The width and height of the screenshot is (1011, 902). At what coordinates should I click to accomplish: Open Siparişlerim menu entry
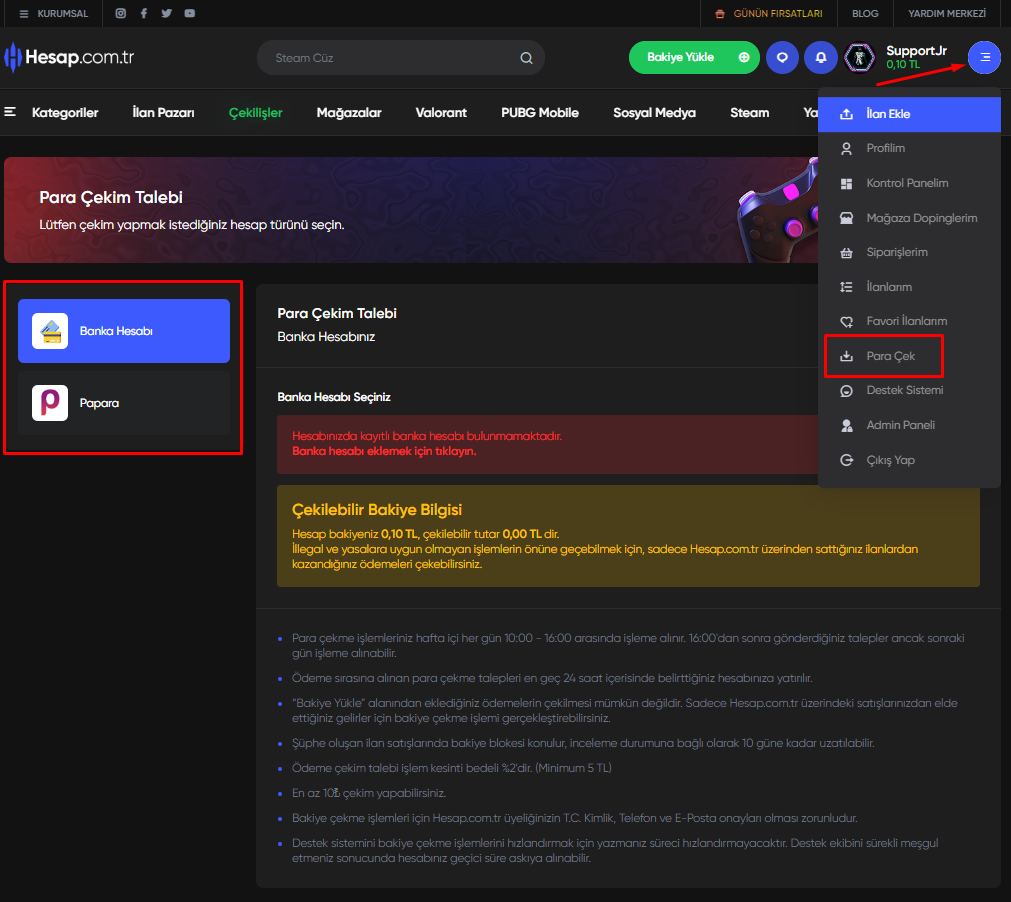[x=909, y=253]
